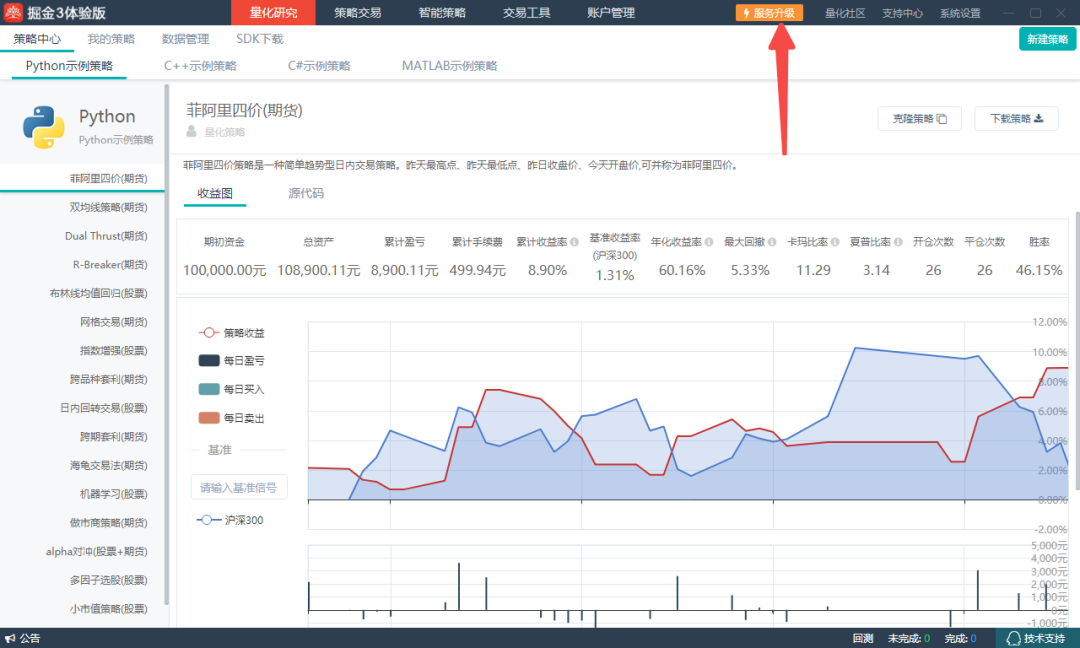Click the 技术支持 headset icon

click(x=1013, y=638)
